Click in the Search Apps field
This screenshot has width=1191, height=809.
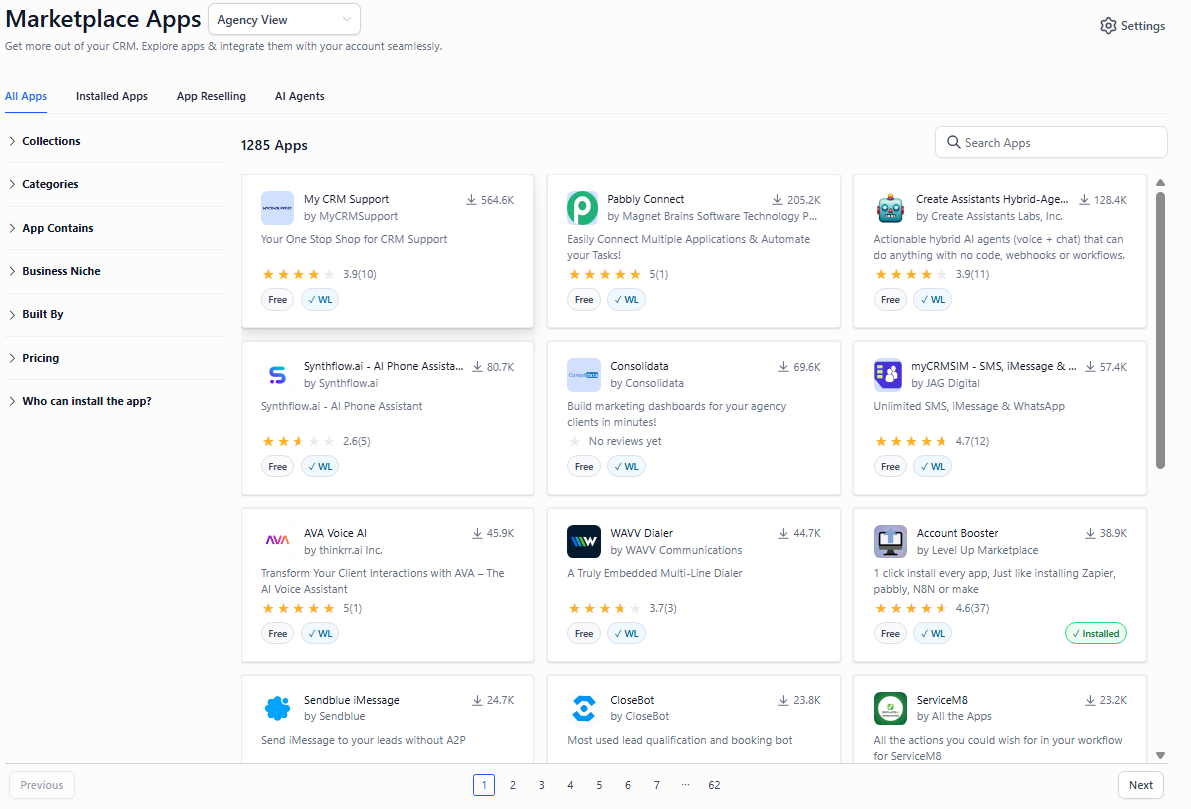[1051, 142]
